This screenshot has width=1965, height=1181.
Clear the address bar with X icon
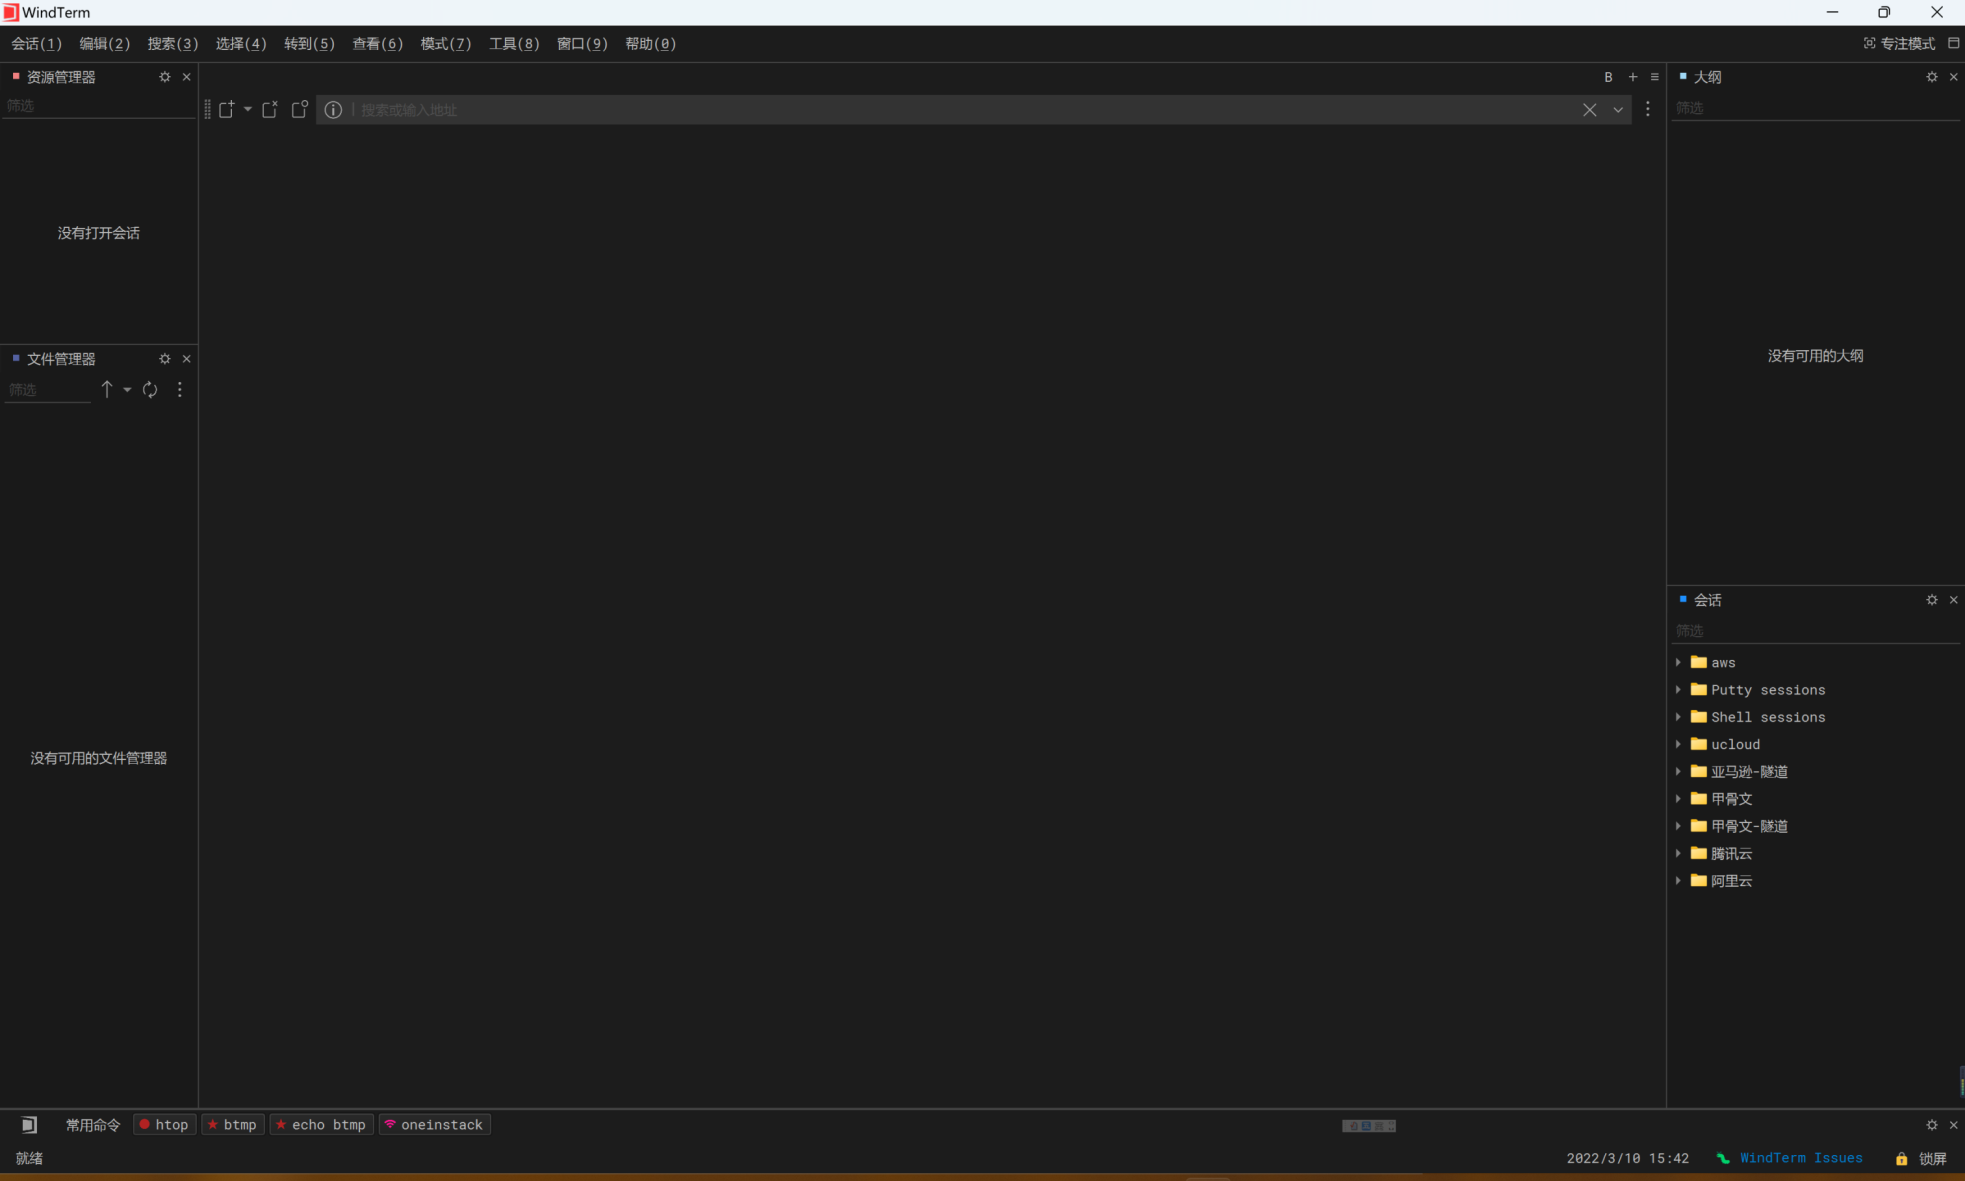point(1589,110)
